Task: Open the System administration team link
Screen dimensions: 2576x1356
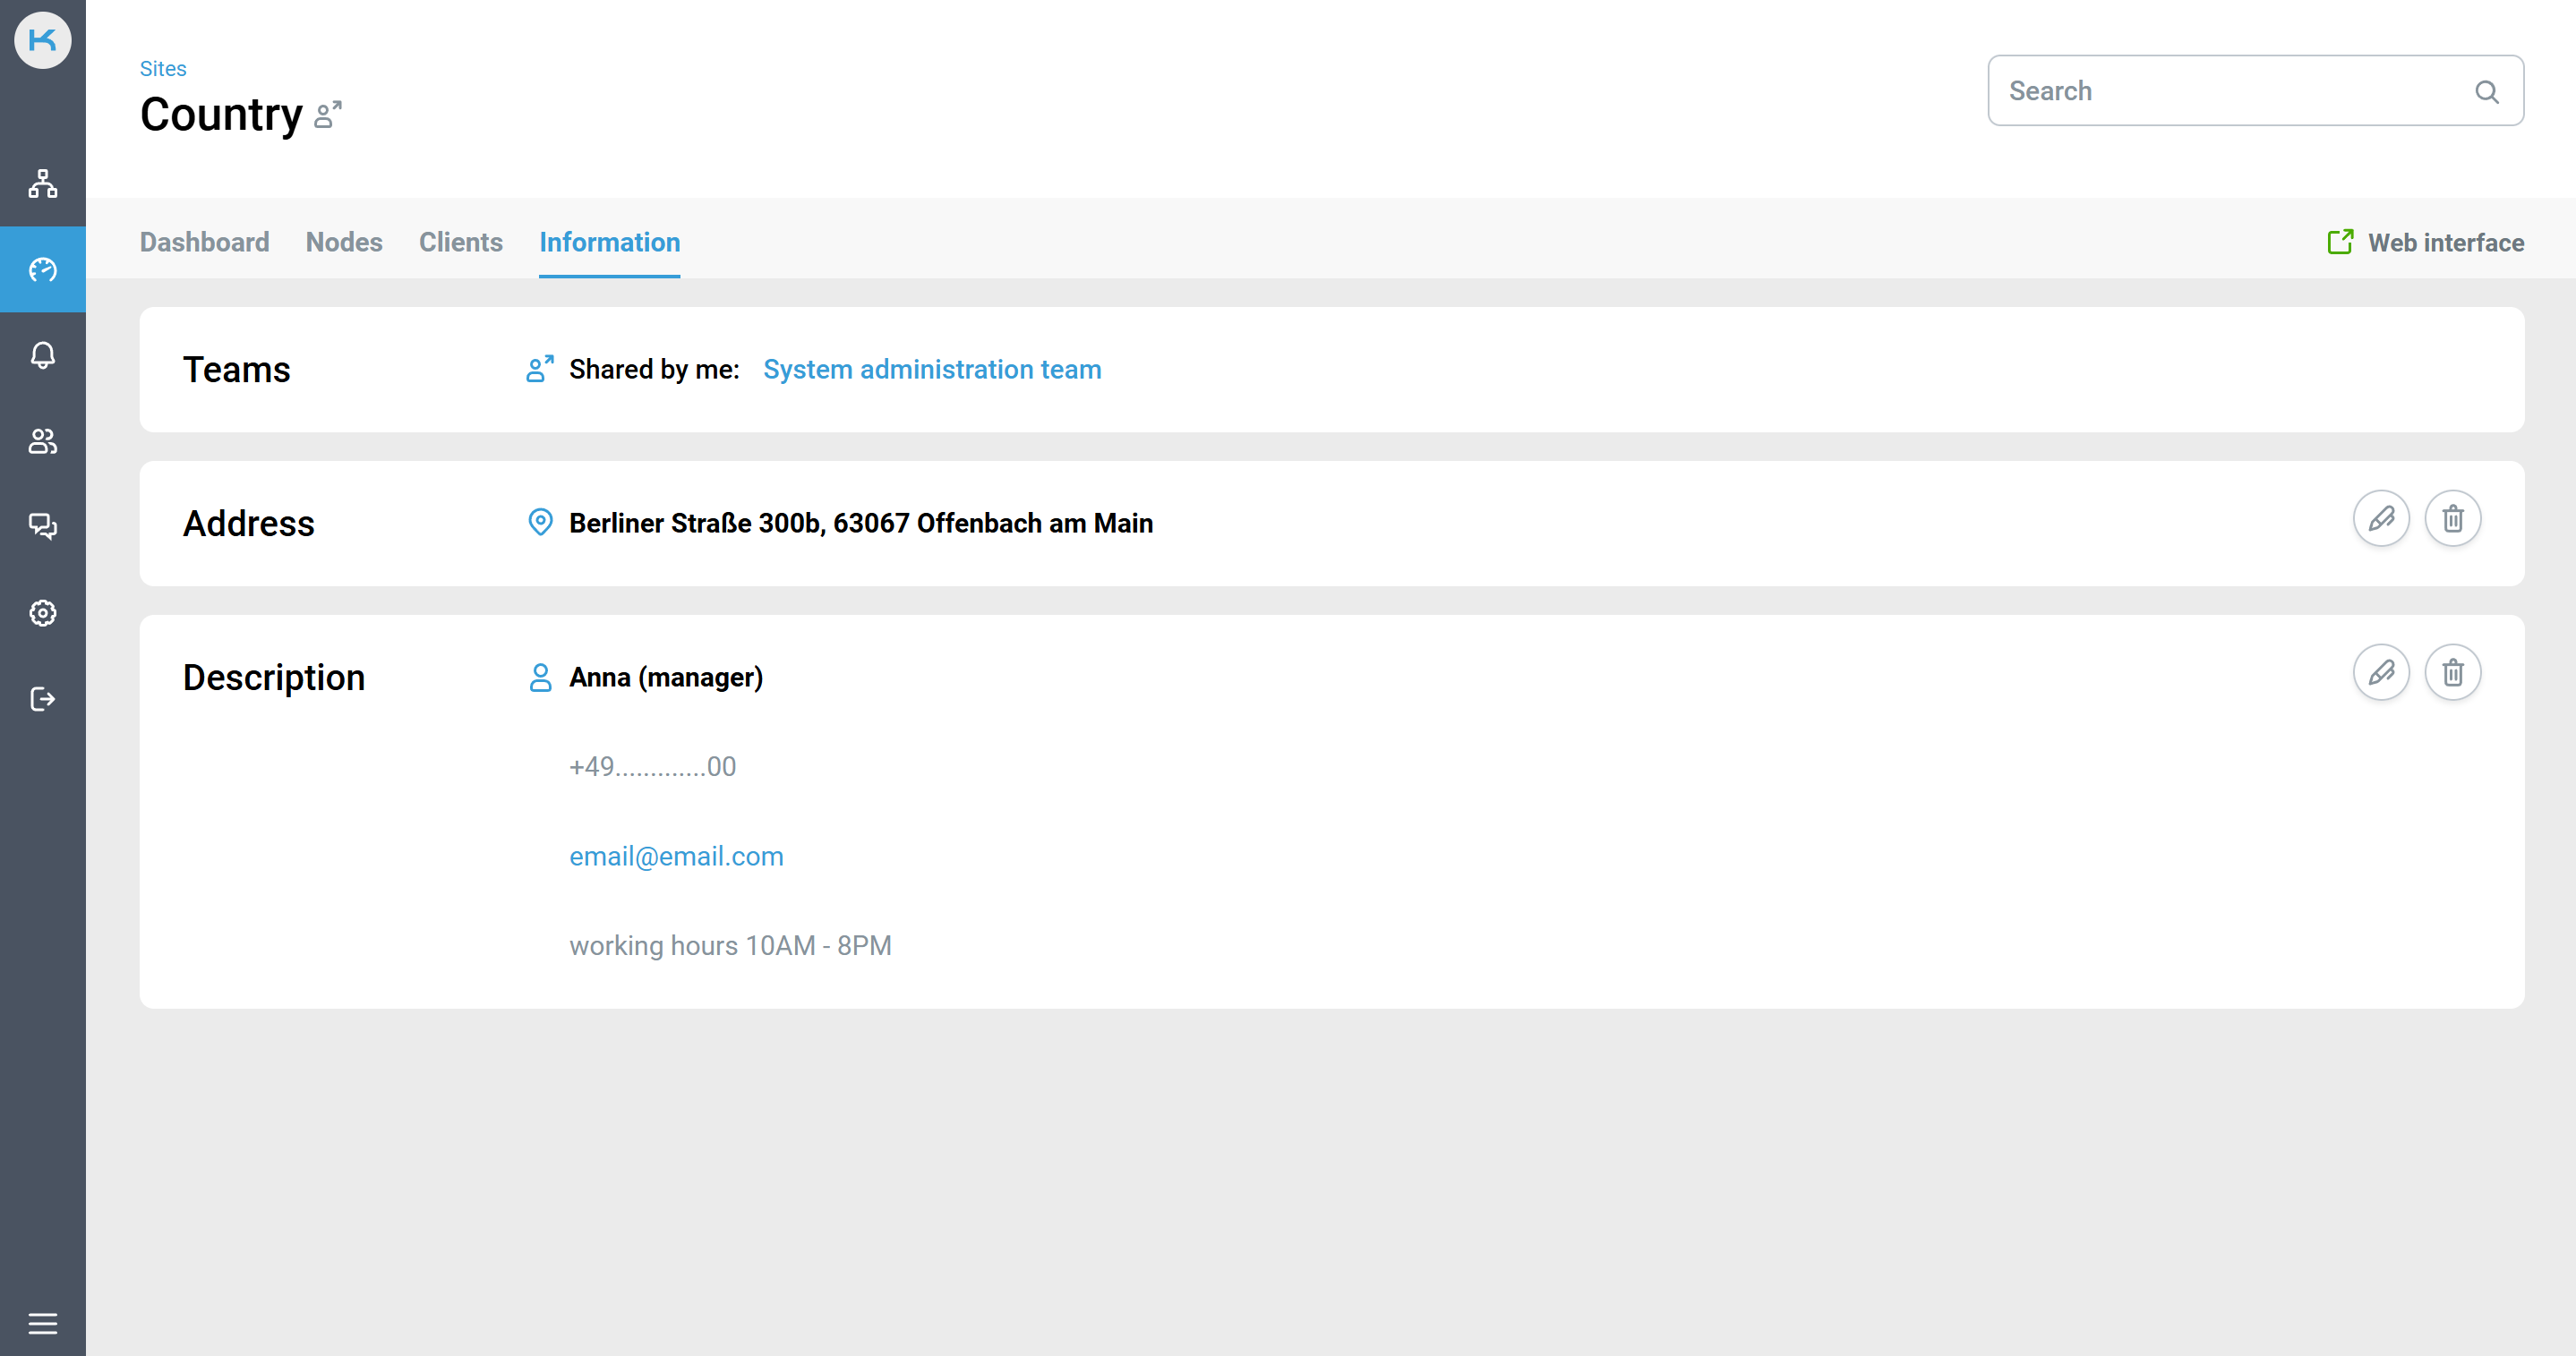Action: (931, 369)
